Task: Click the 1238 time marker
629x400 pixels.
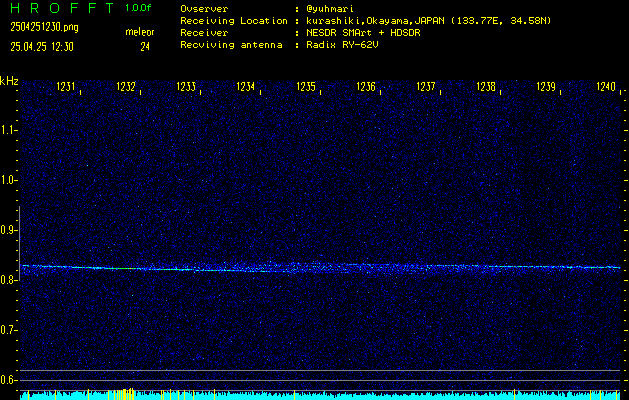Action: point(486,86)
